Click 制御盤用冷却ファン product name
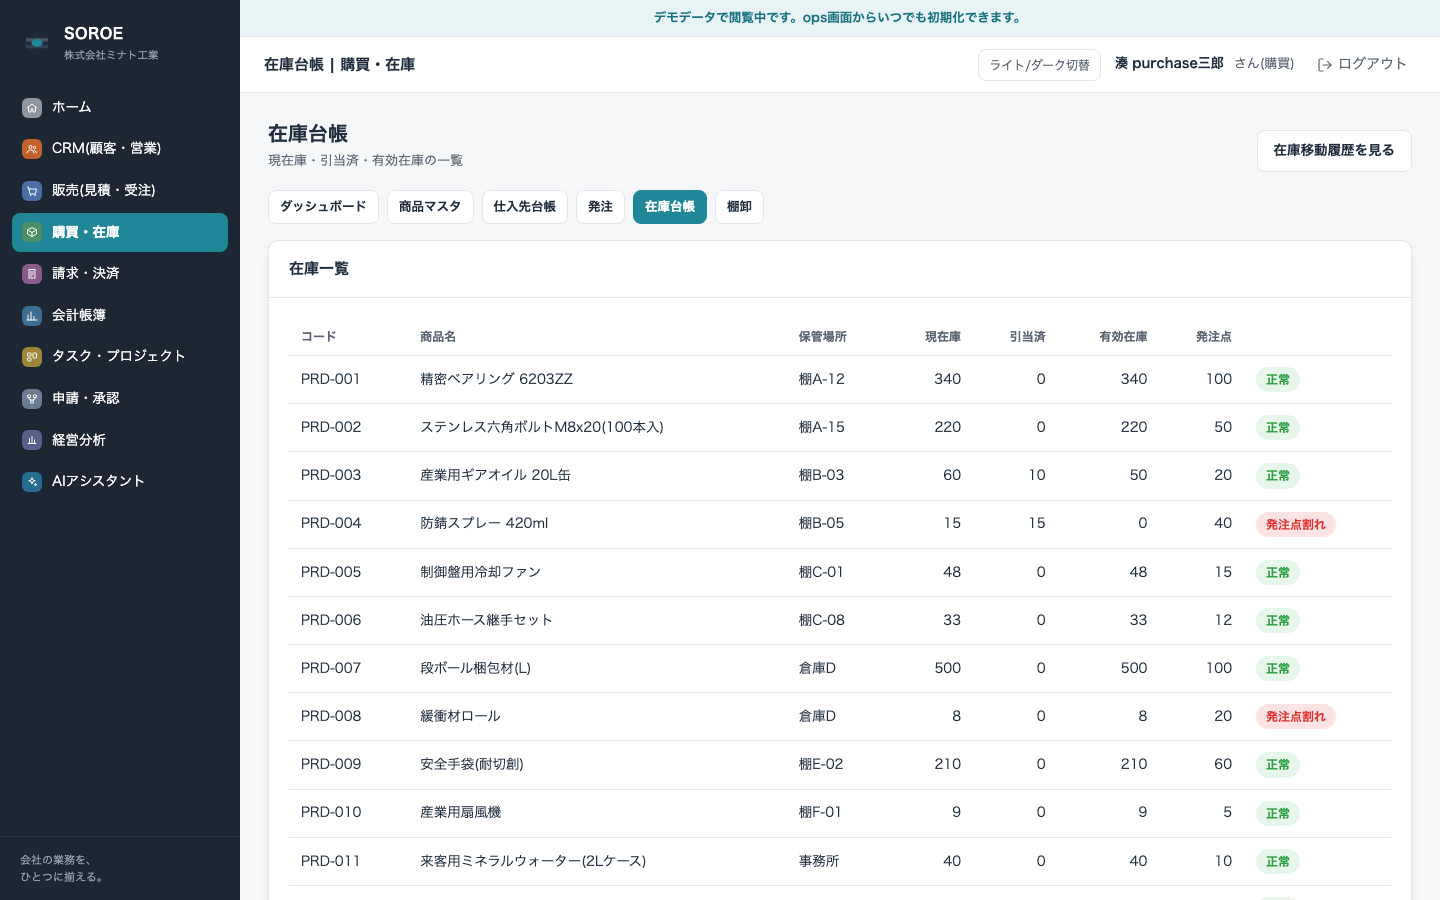Viewport: 1440px width, 900px height. [x=480, y=572]
